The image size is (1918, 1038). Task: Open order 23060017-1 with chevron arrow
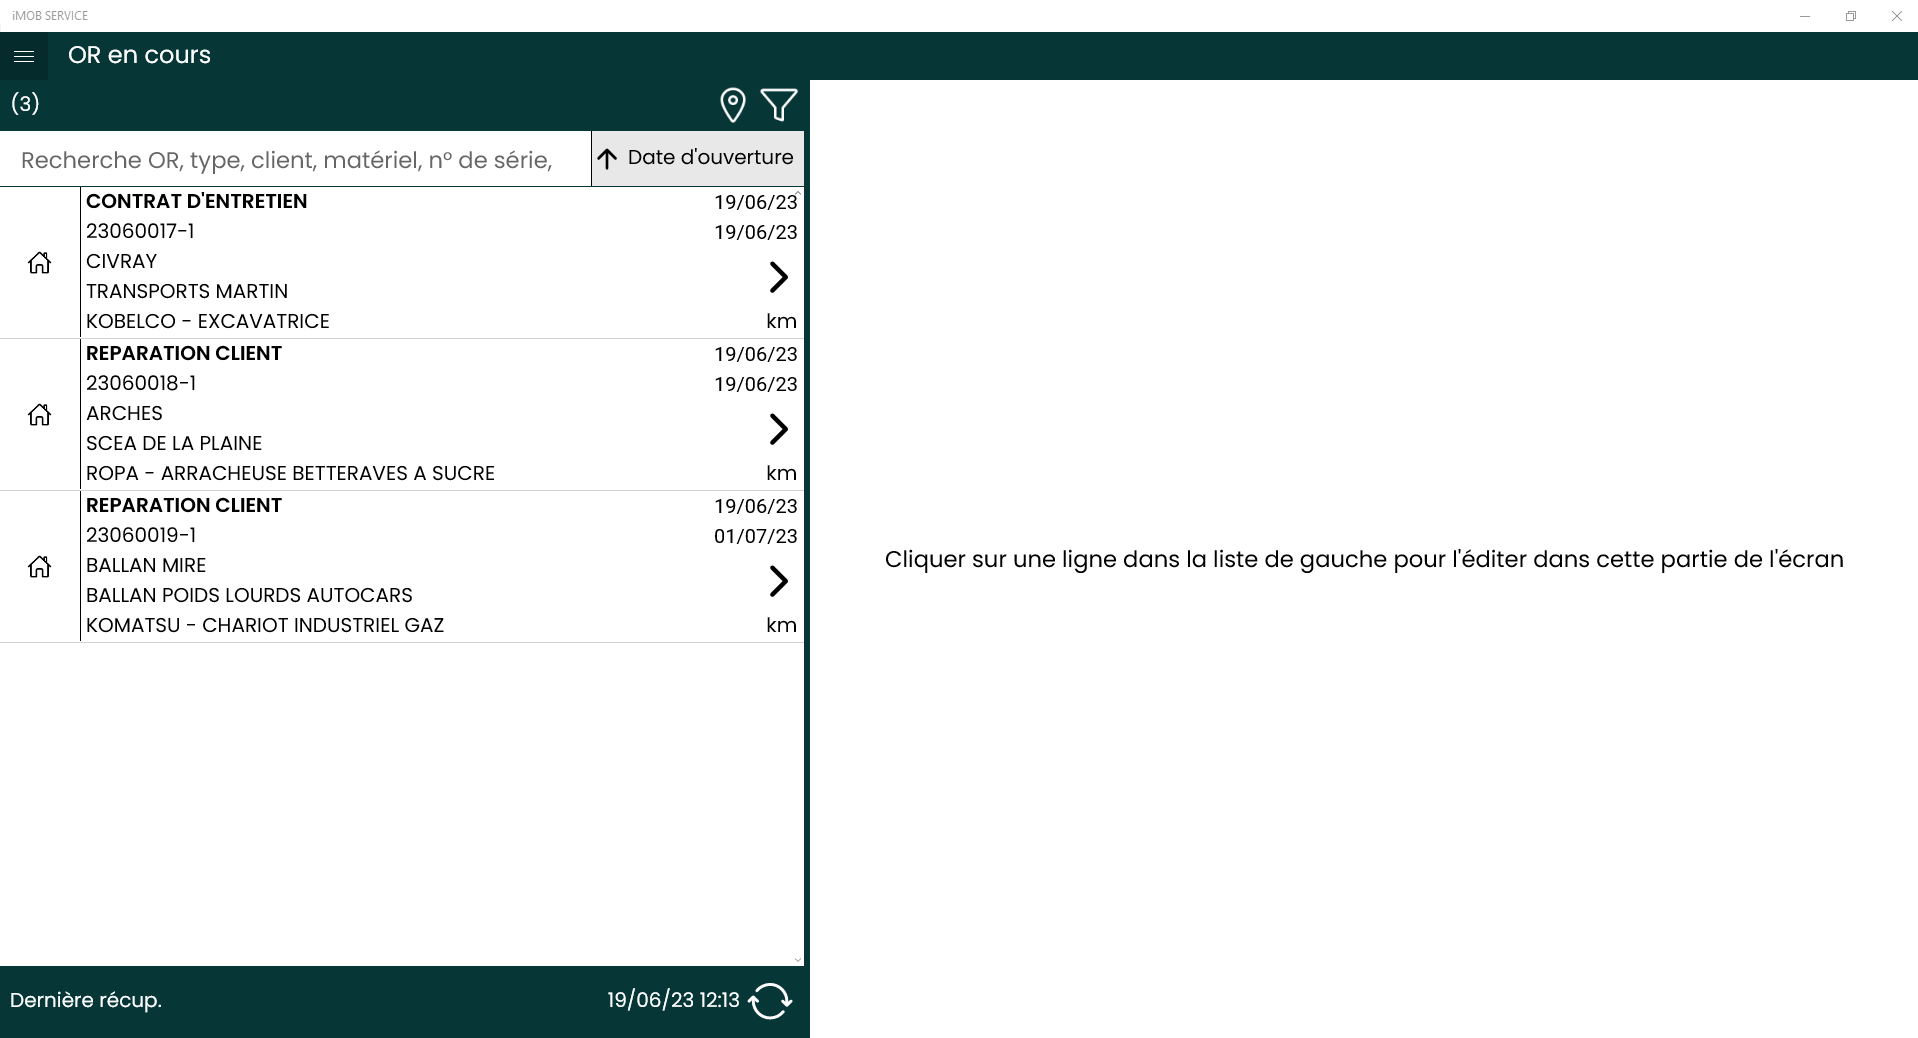click(x=779, y=277)
